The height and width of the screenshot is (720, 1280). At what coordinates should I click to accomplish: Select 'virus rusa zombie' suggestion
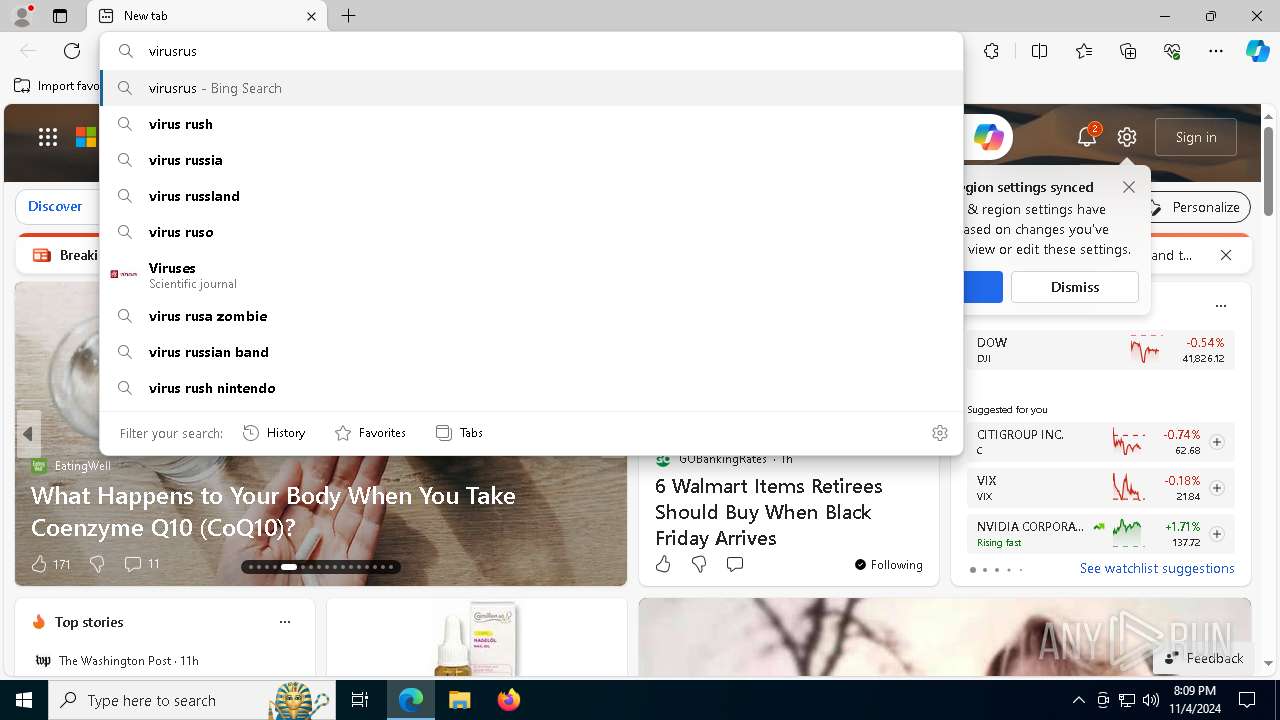pos(531,316)
